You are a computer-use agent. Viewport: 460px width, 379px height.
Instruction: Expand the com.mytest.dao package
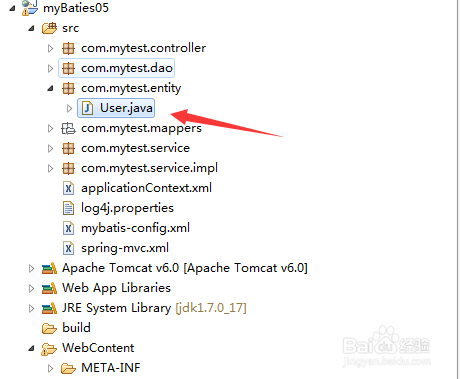coord(50,69)
